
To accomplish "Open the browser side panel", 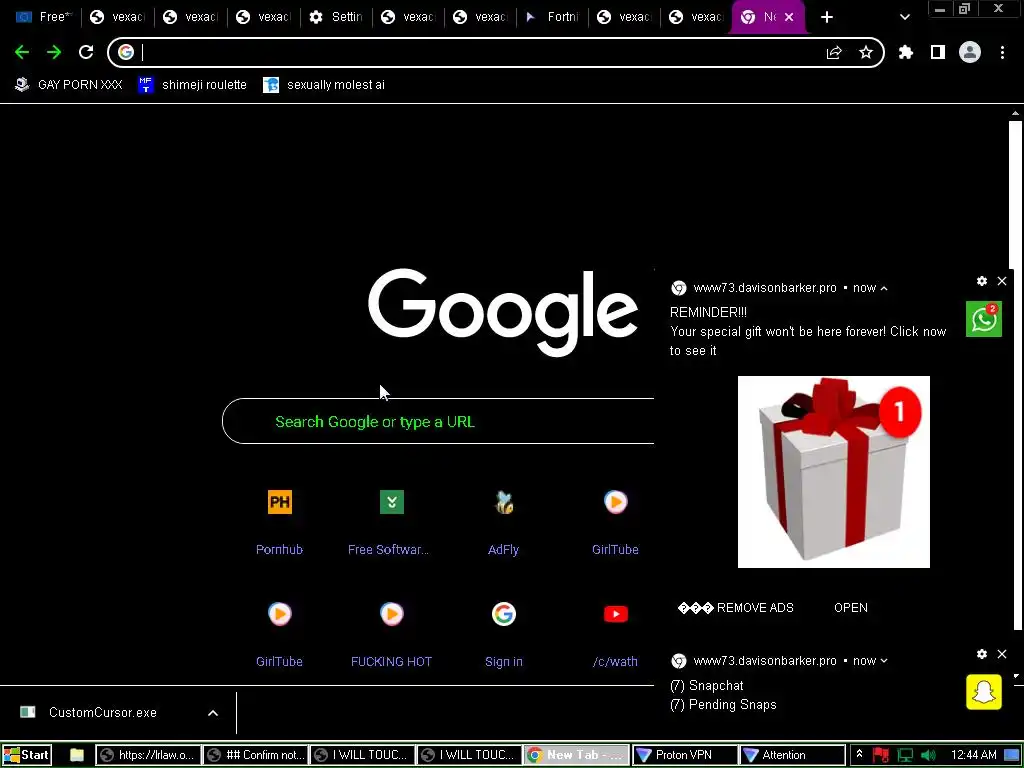I will [x=938, y=52].
